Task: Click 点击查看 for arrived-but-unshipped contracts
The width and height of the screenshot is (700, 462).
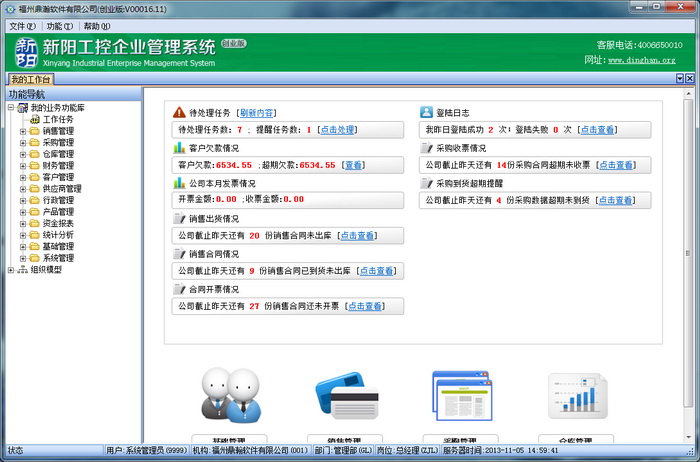Action: click(x=377, y=271)
